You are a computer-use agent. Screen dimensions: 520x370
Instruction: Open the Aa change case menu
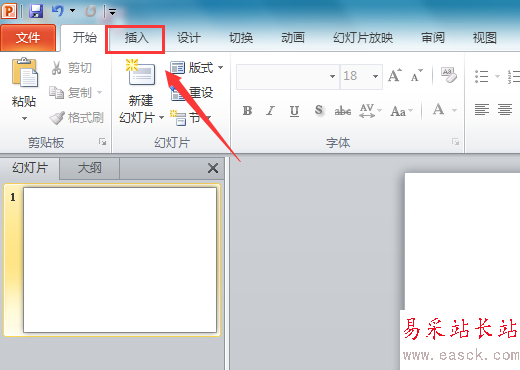401,111
